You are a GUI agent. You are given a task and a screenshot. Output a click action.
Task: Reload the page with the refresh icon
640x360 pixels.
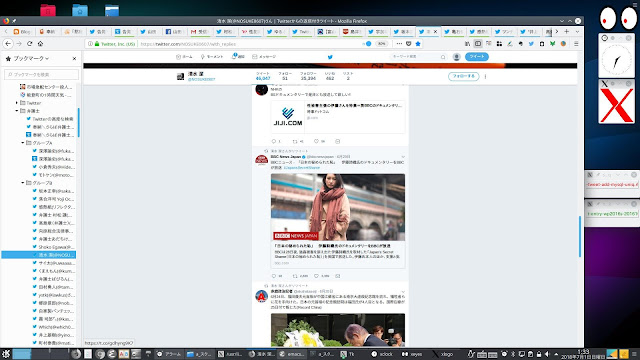[x=29, y=44]
